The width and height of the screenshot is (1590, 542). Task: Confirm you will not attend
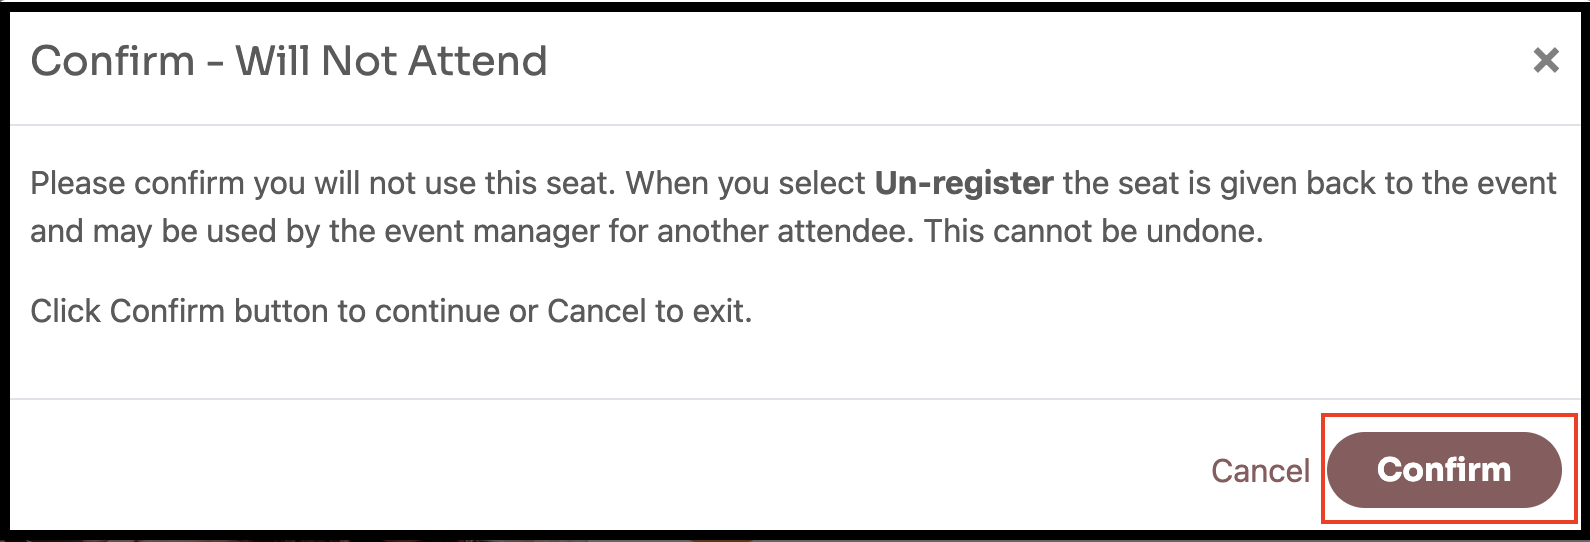tap(1444, 470)
